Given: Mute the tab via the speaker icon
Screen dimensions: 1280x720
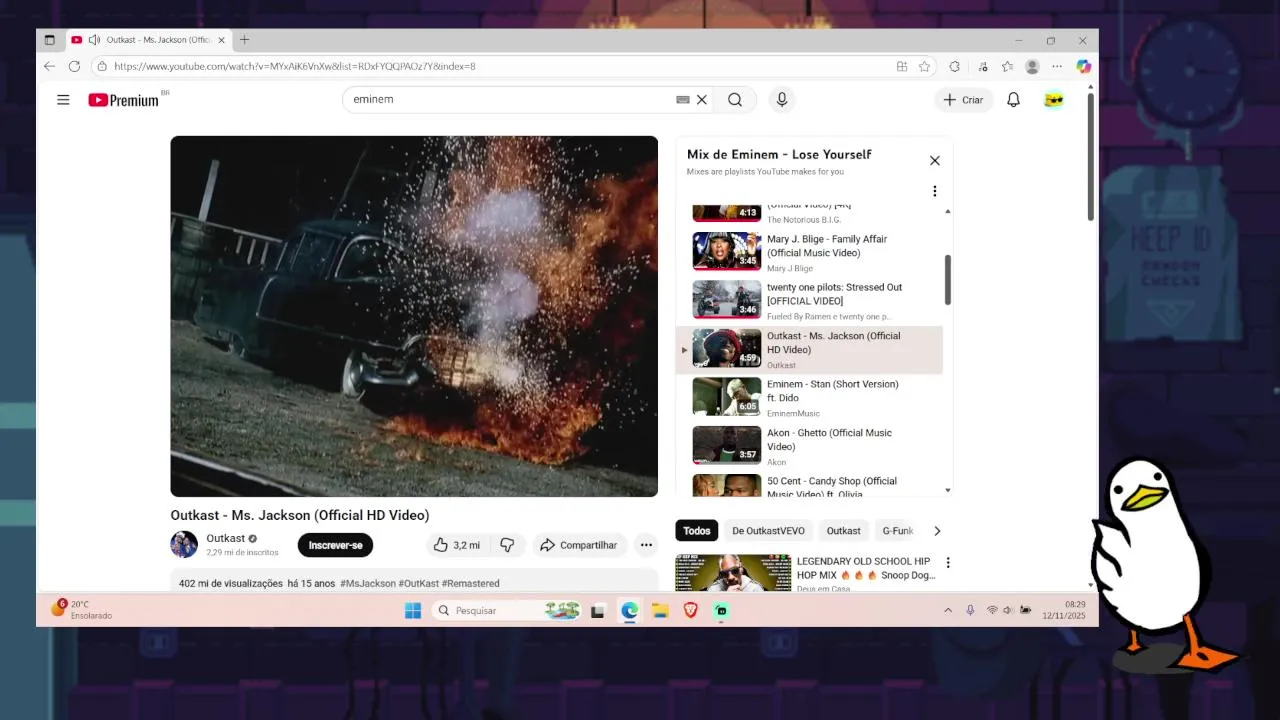Looking at the screenshot, I should pyautogui.click(x=94, y=40).
